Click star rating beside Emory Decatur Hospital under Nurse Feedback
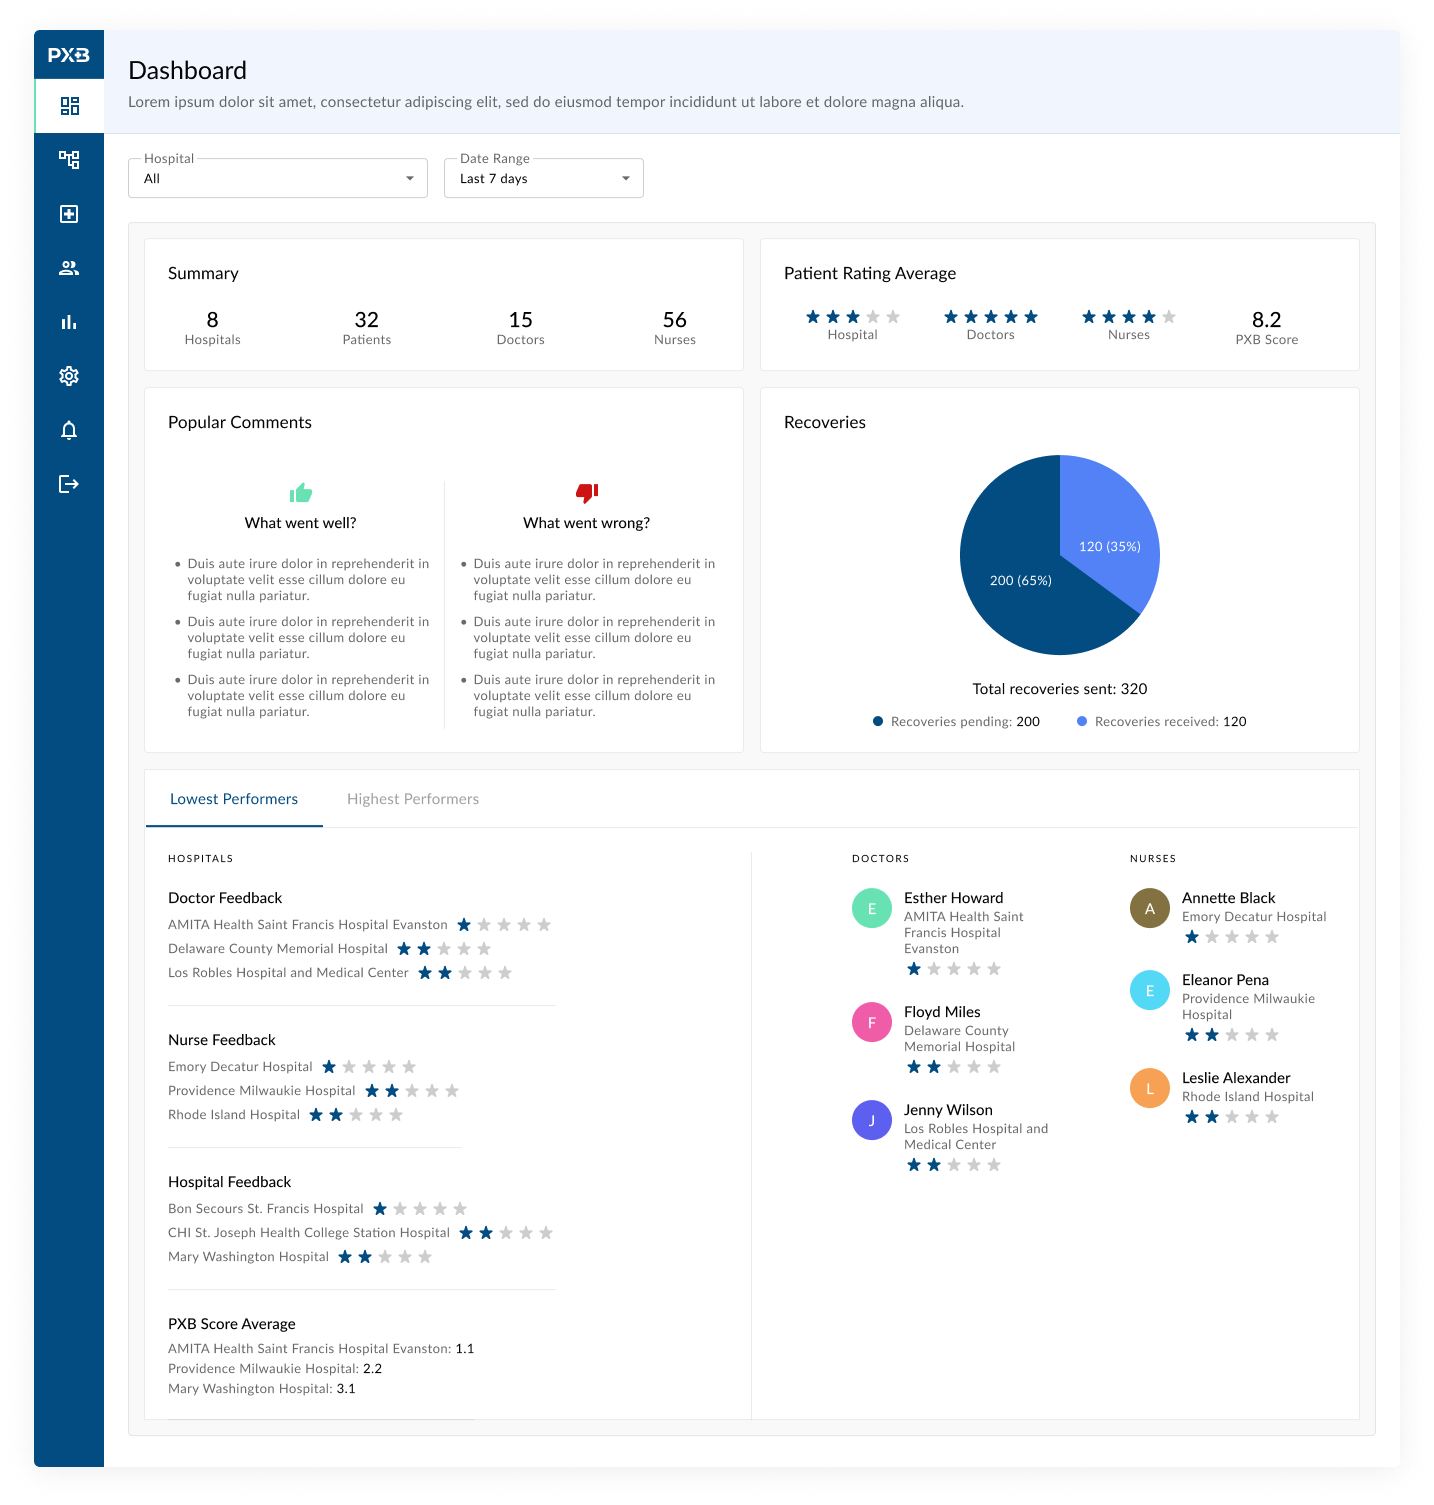 [369, 1067]
